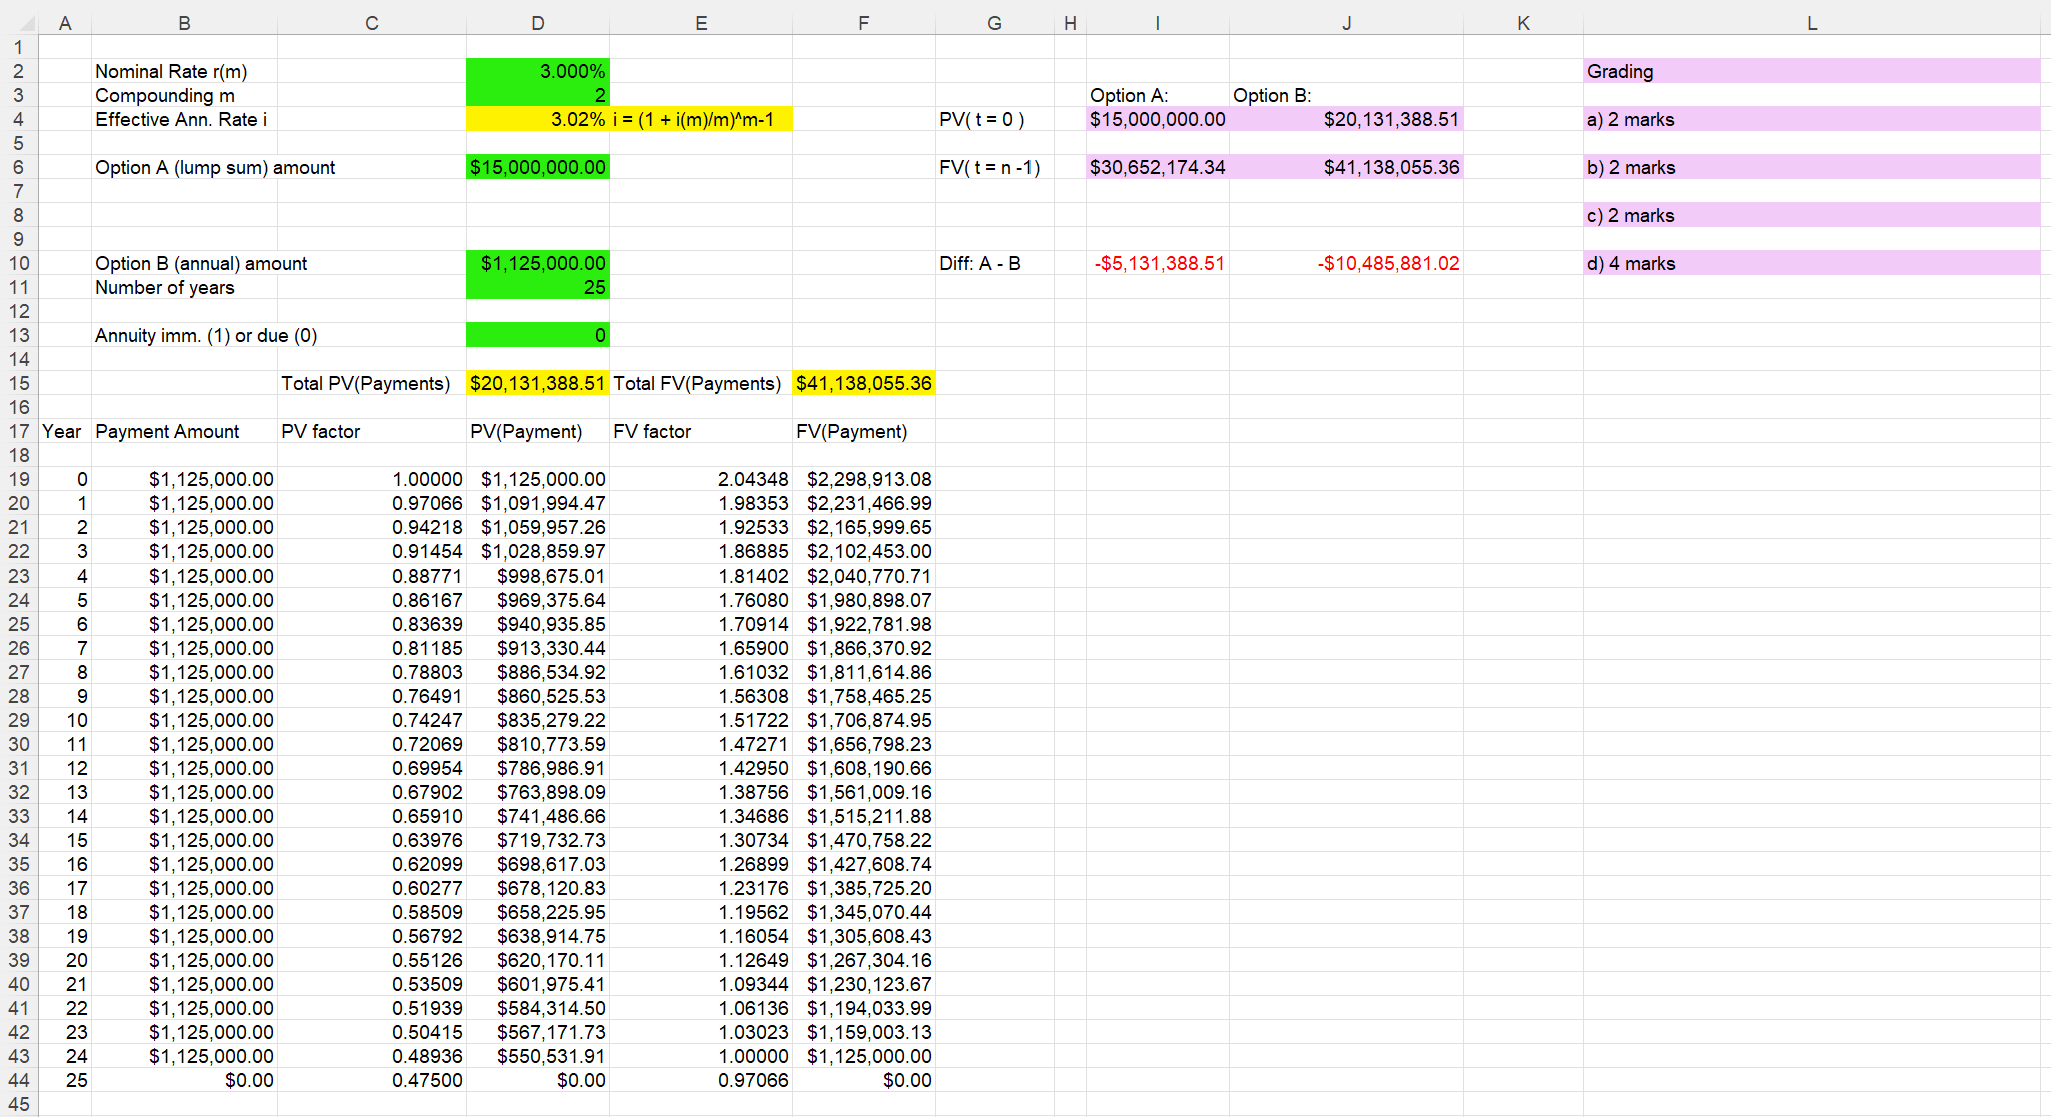This screenshot has height=1118, width=2052.
Task: Select the year 12 cell in column A
Action: pos(65,768)
